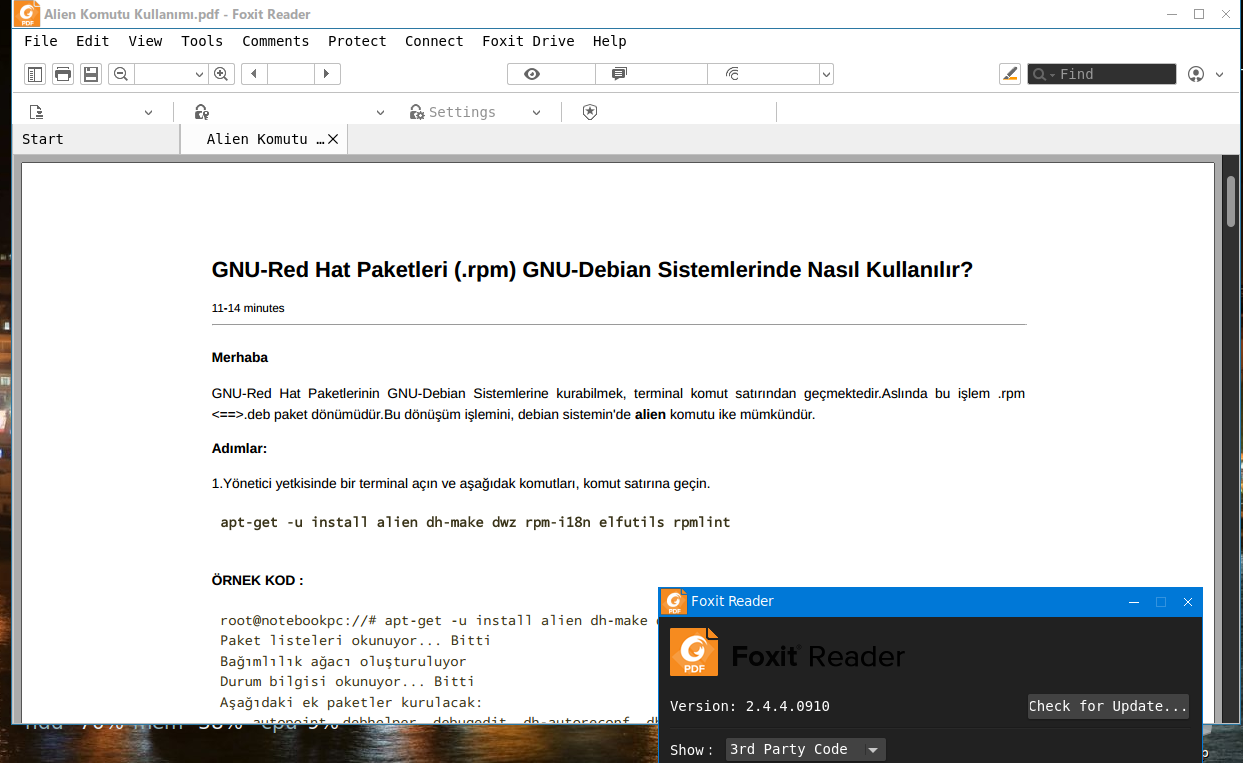Click the wireless cast icon in toolbar
This screenshot has width=1243, height=763.
click(732, 74)
